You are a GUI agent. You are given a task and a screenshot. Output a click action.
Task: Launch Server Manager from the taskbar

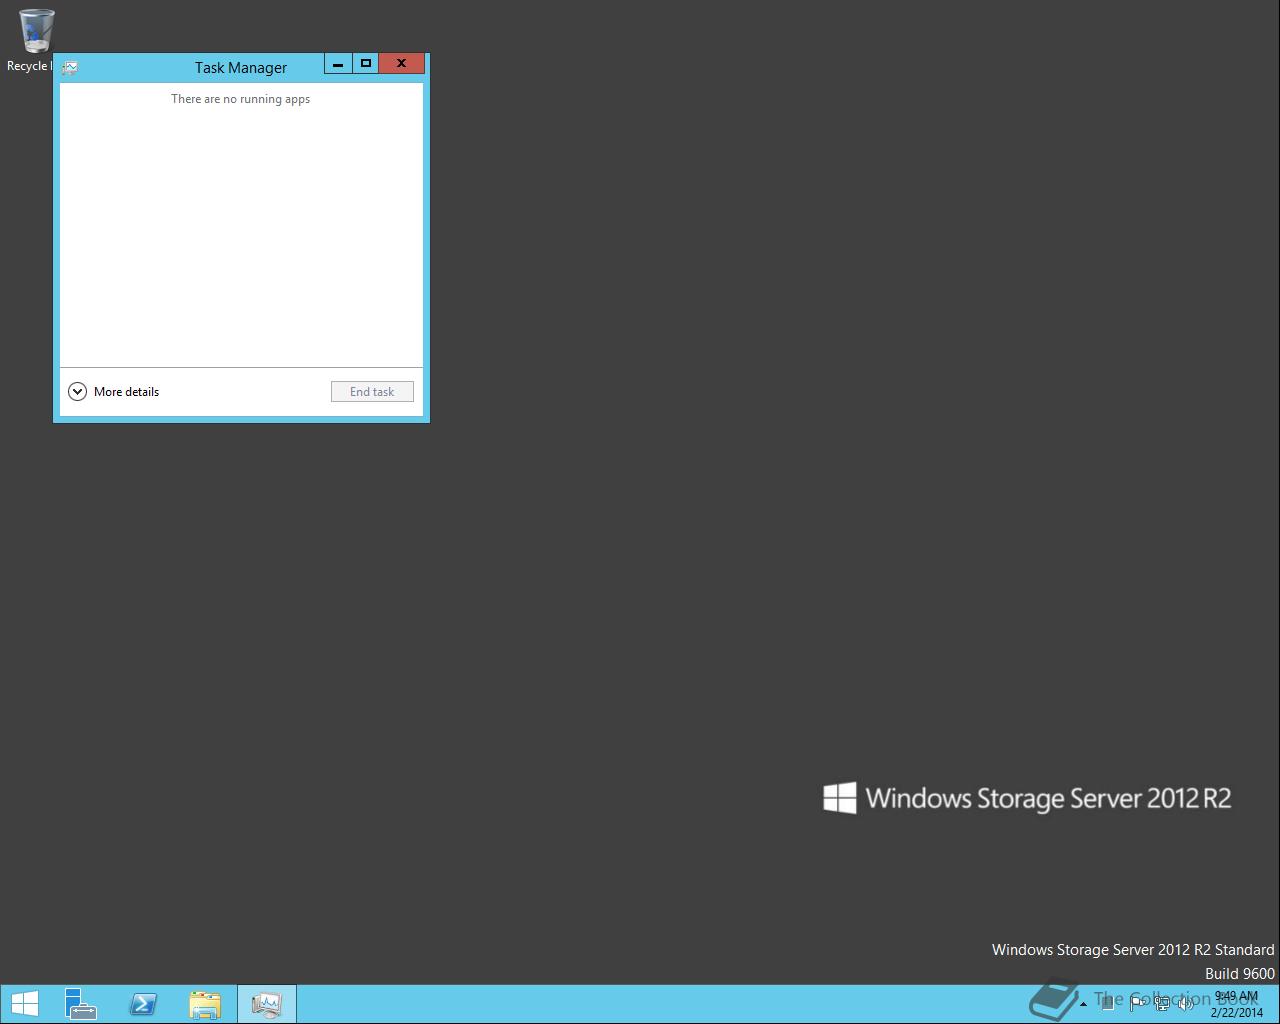pos(81,1004)
